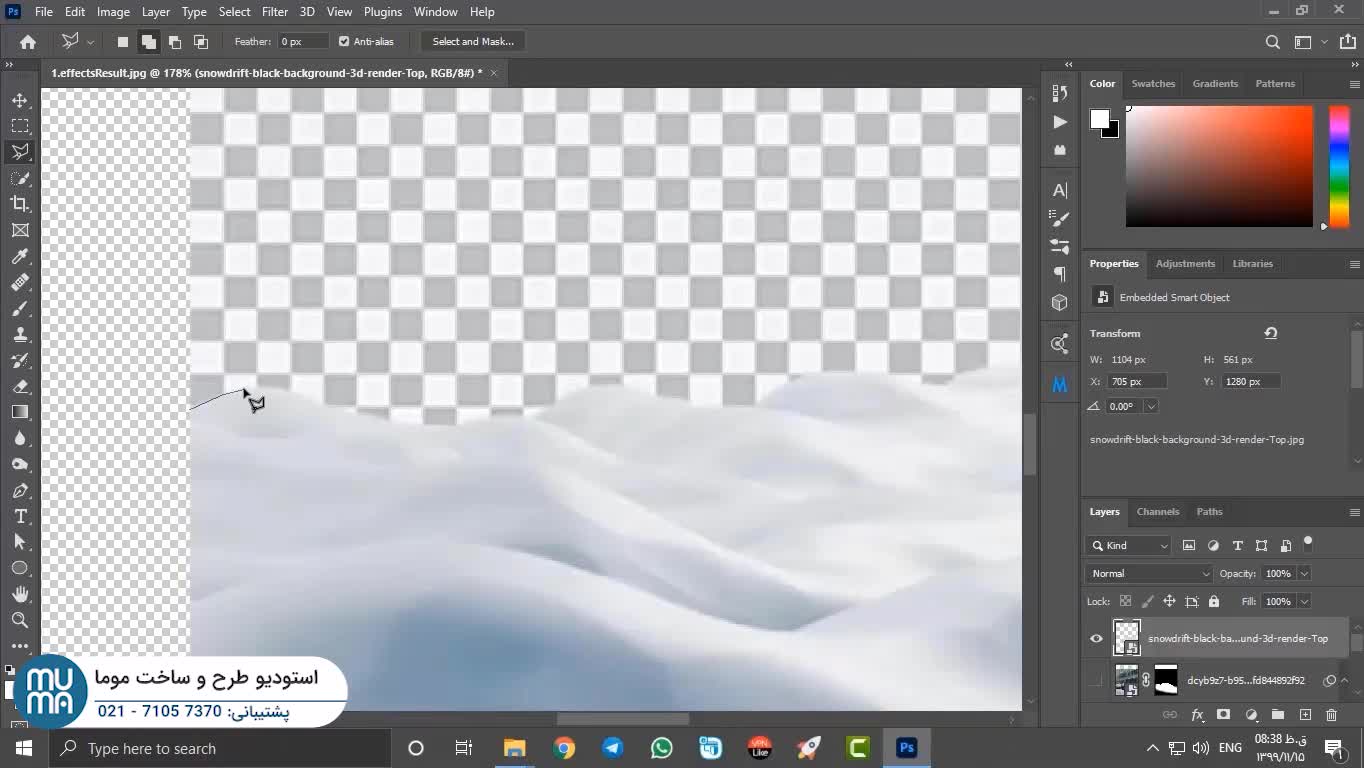Select the Zoom tool

point(20,620)
